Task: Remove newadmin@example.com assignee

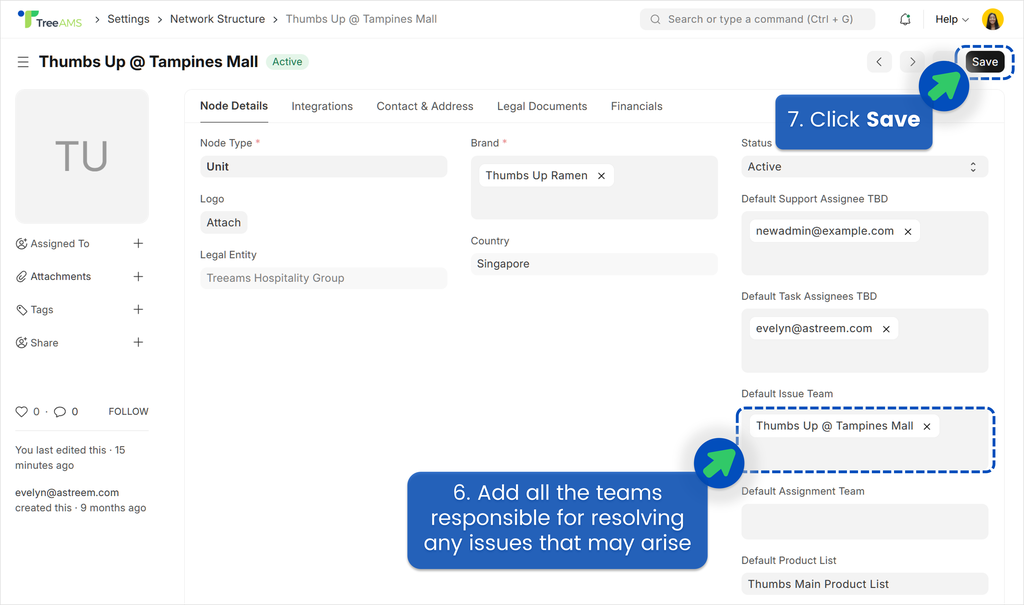Action: click(908, 231)
